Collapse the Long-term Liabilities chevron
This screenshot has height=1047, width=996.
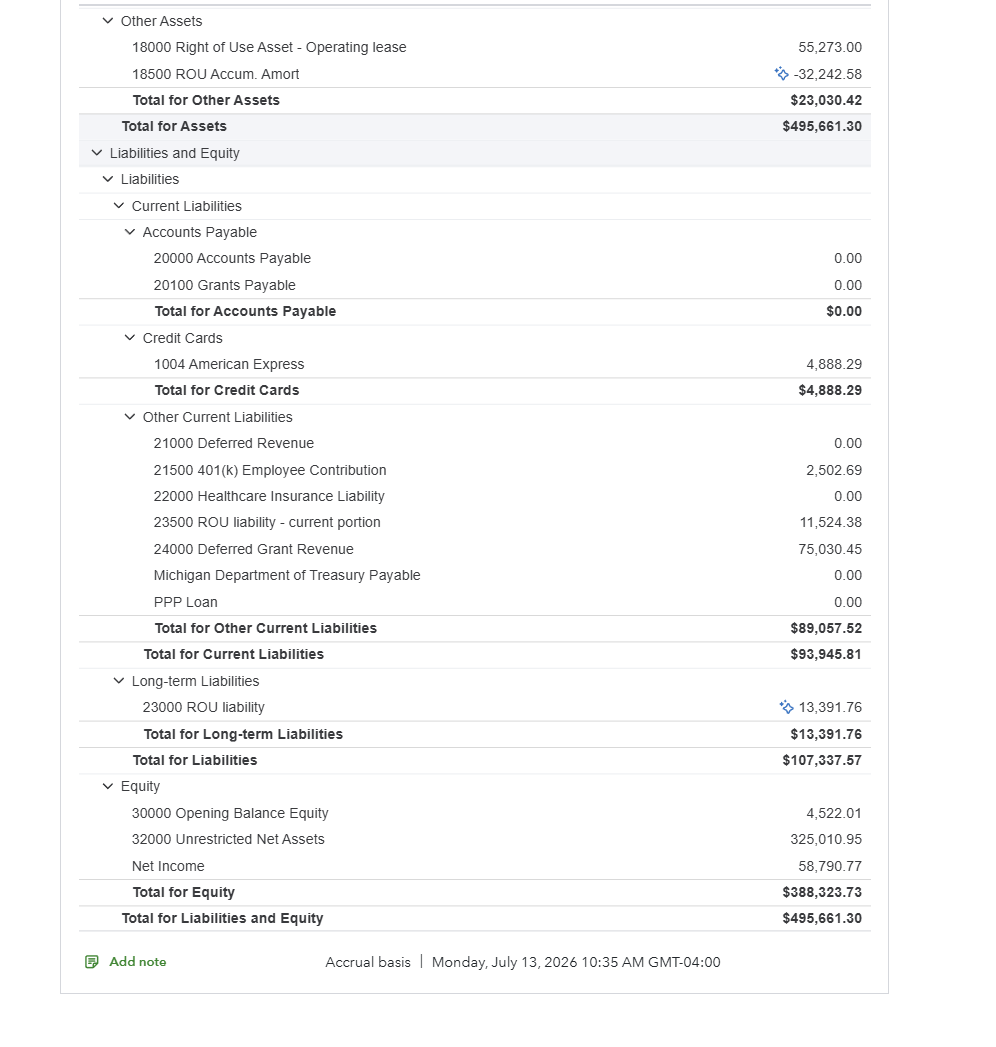pyautogui.click(x=119, y=680)
